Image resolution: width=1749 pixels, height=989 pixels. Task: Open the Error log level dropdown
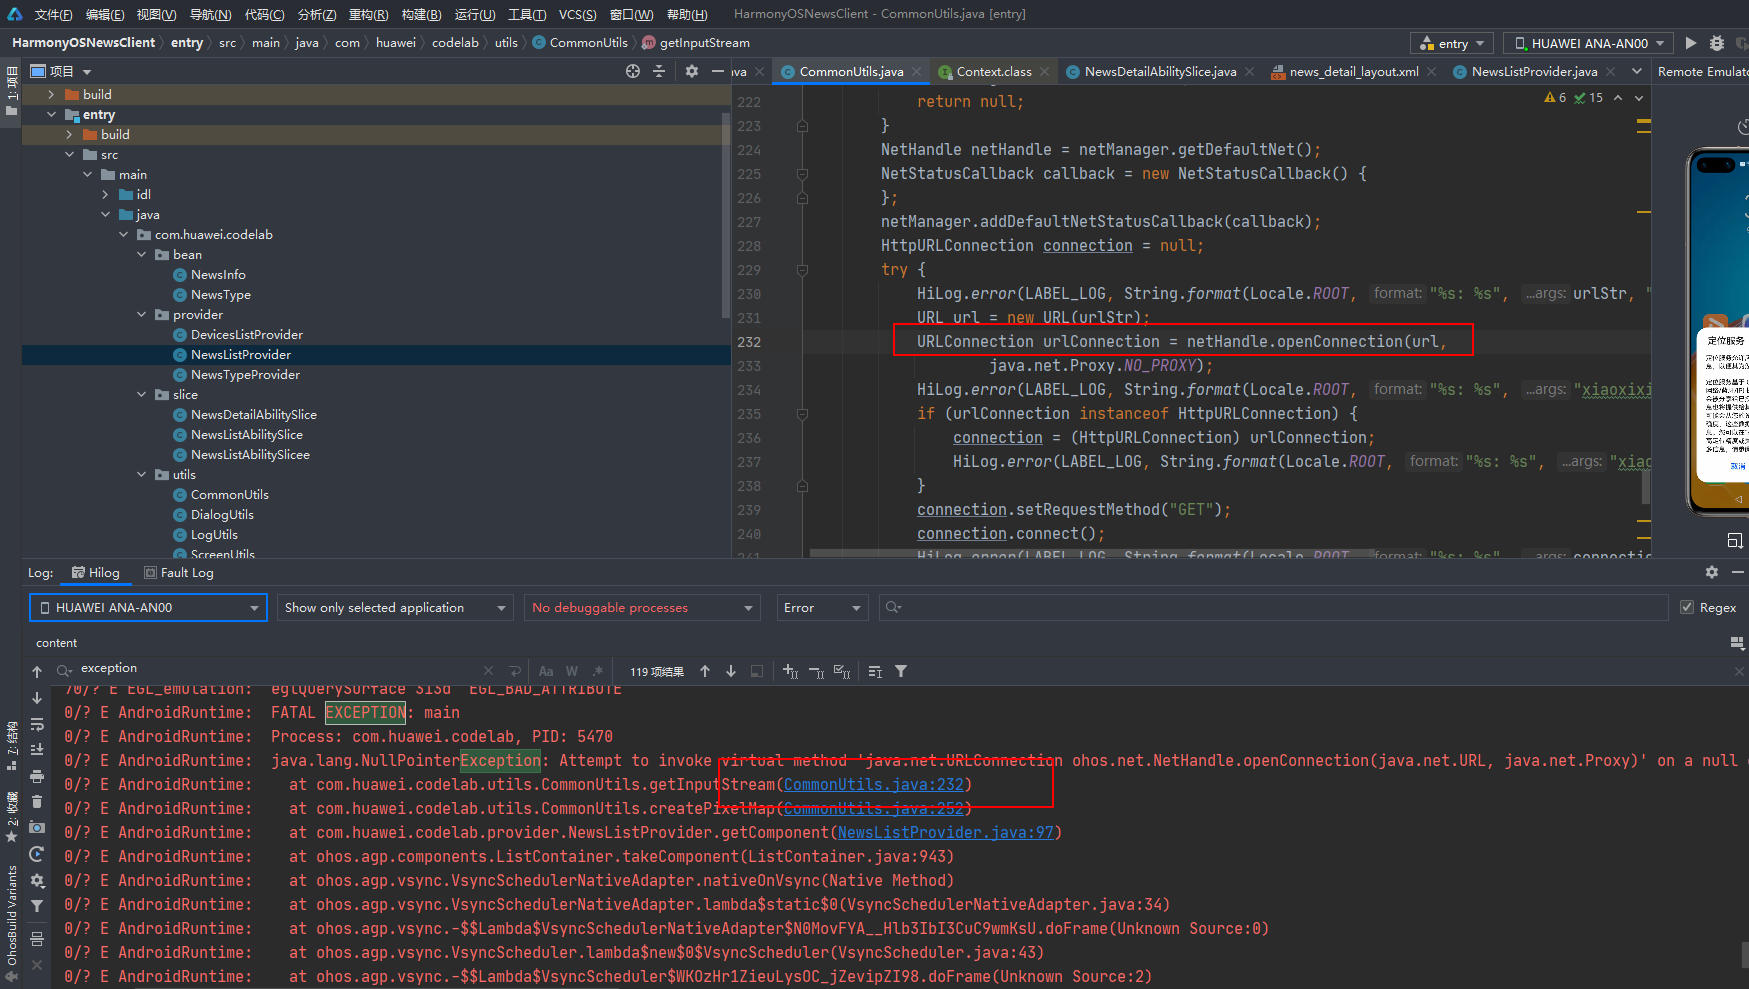click(821, 607)
